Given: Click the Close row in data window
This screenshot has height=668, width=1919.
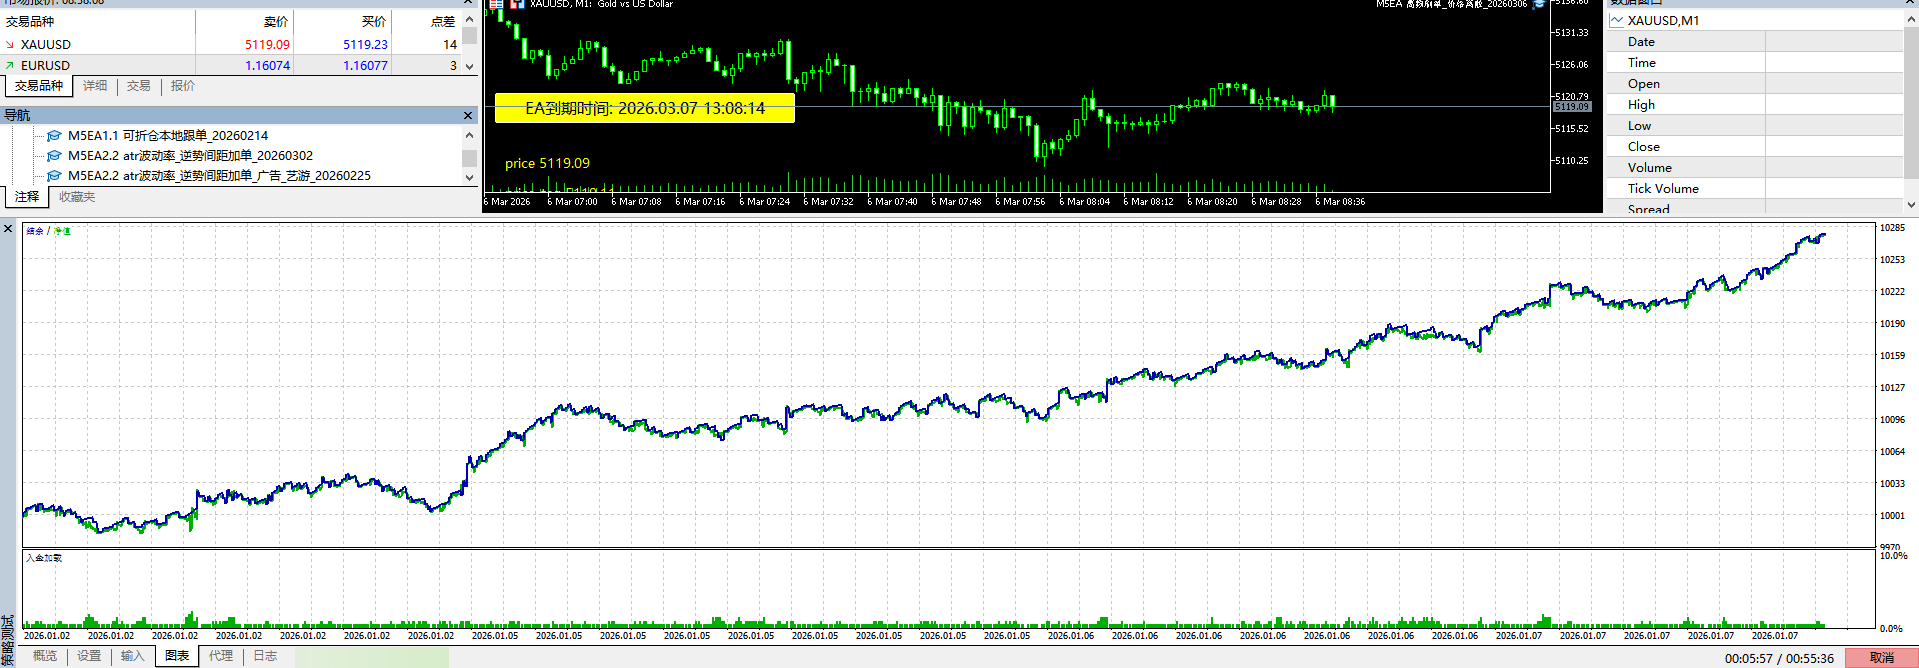Looking at the screenshot, I should (x=1755, y=147).
